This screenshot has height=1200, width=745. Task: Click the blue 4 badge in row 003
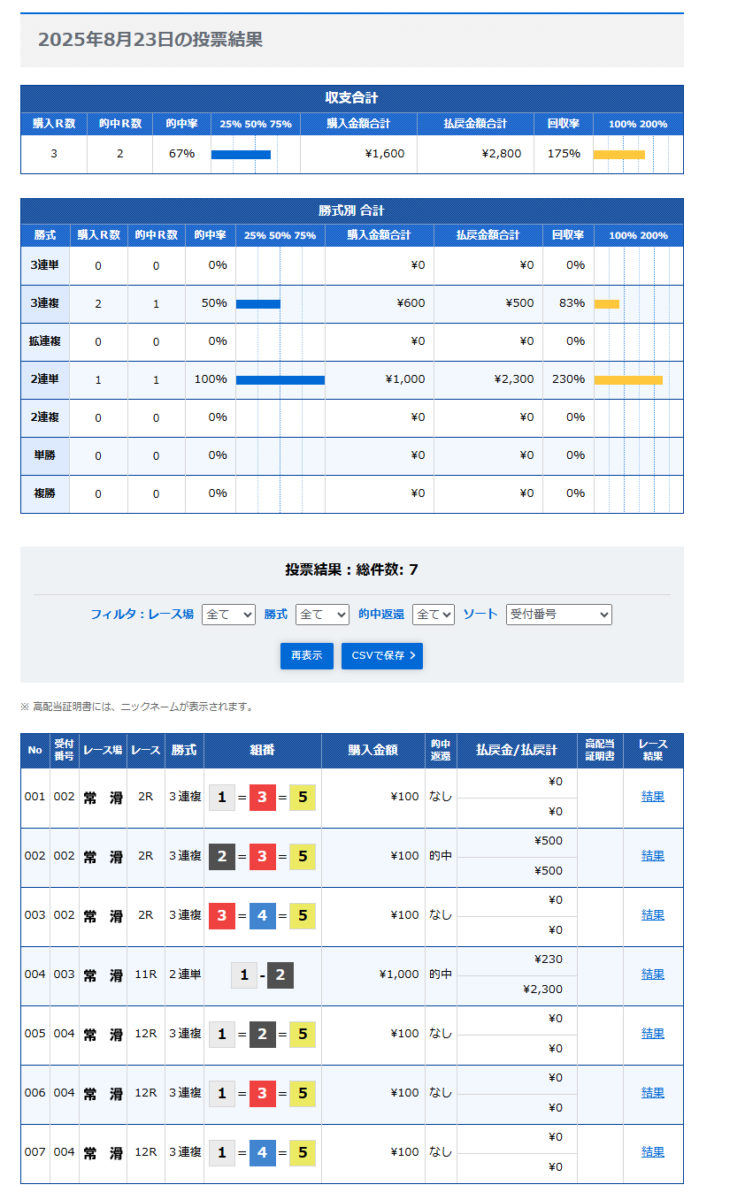pyautogui.click(x=262, y=916)
